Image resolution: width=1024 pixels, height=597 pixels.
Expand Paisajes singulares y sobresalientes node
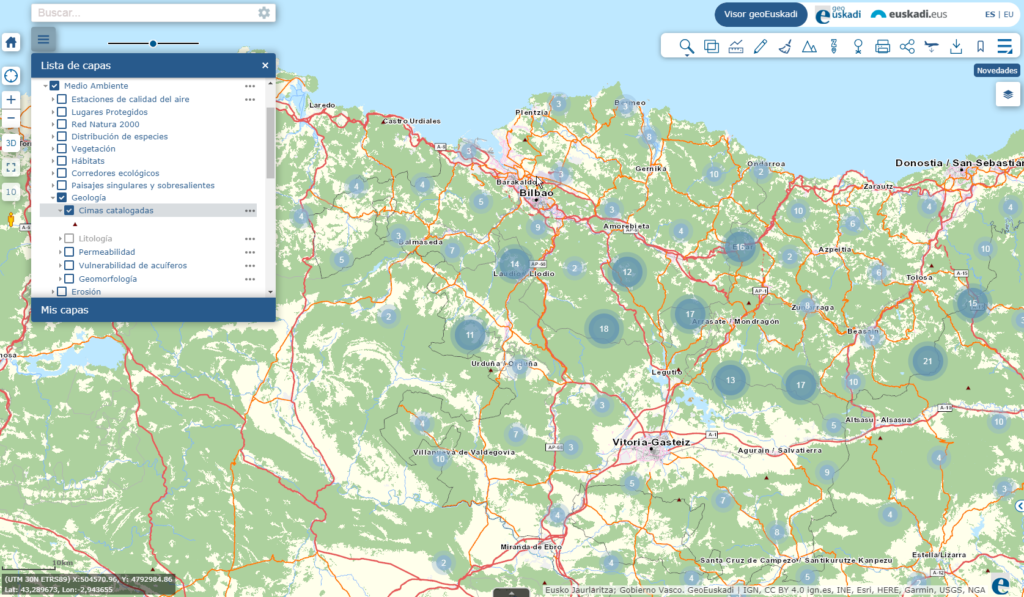coord(53,186)
